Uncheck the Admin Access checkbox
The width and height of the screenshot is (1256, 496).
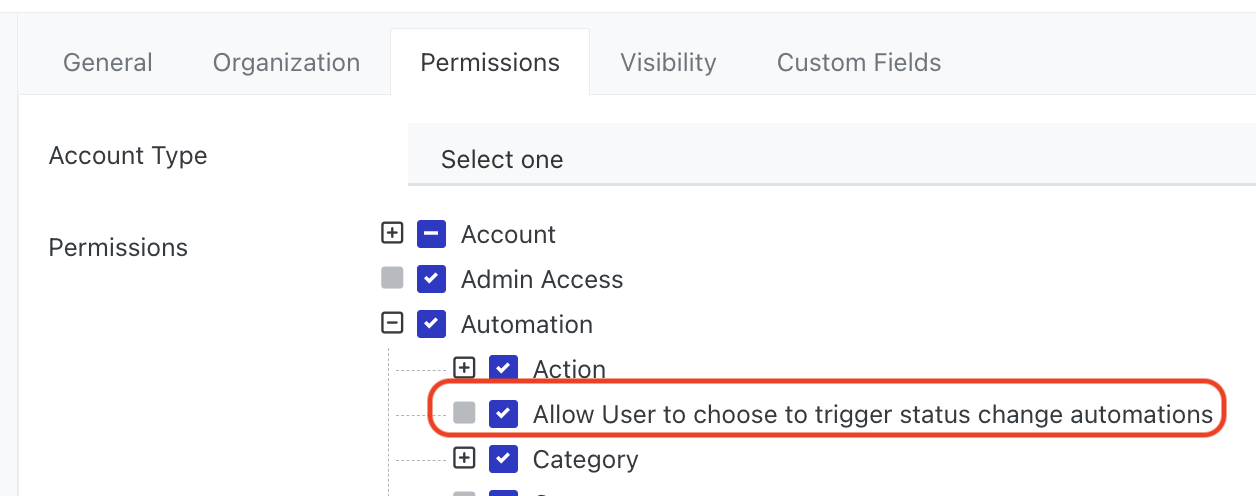click(x=431, y=279)
